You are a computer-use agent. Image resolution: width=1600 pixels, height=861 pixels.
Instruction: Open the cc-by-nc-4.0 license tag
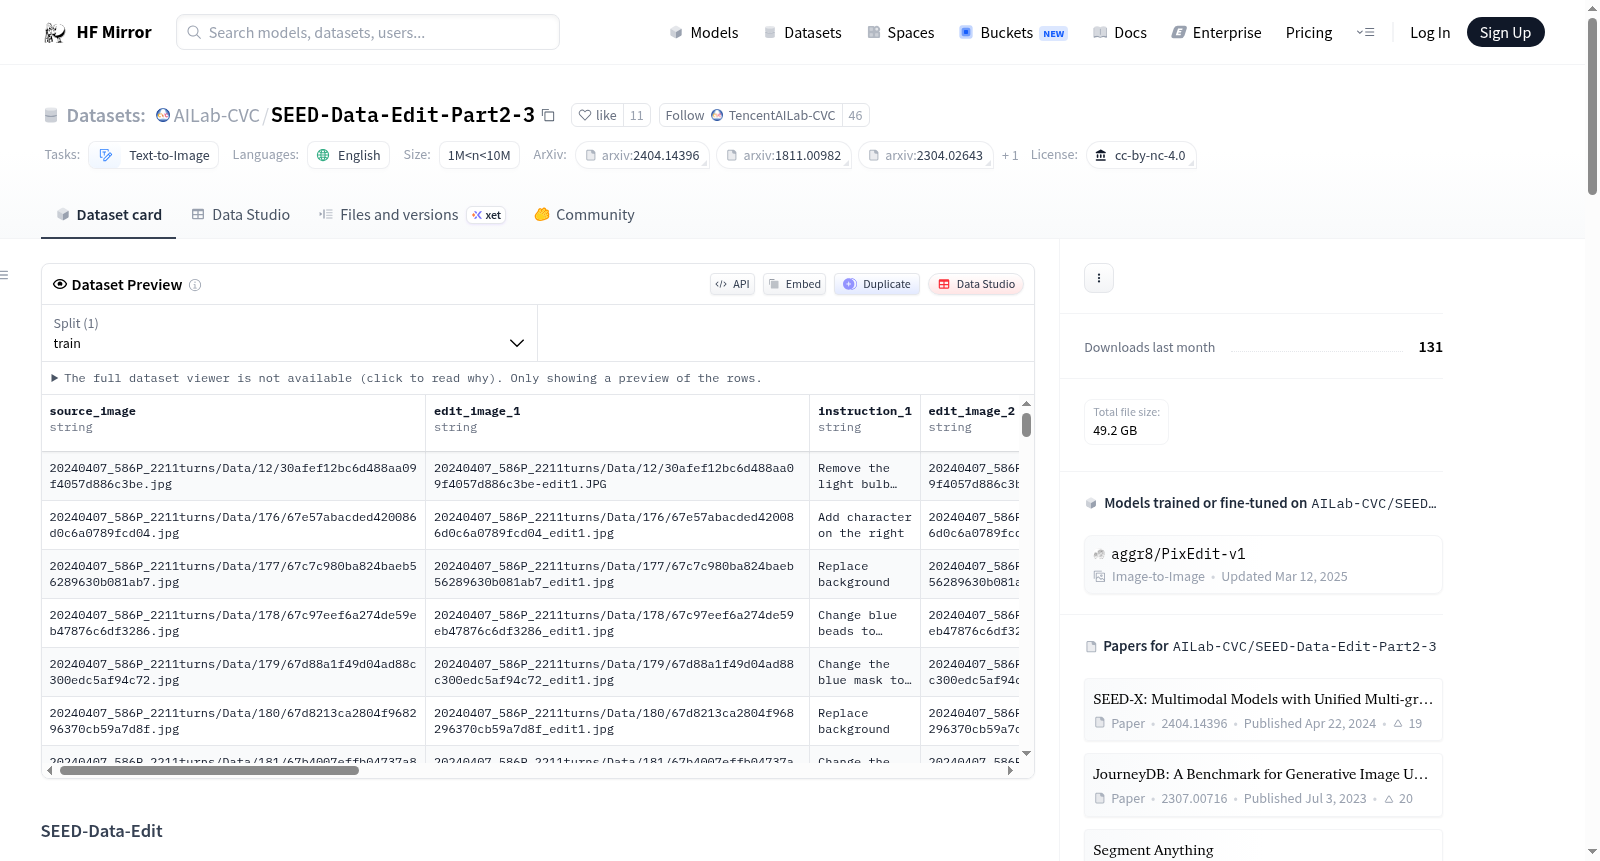1141,155
